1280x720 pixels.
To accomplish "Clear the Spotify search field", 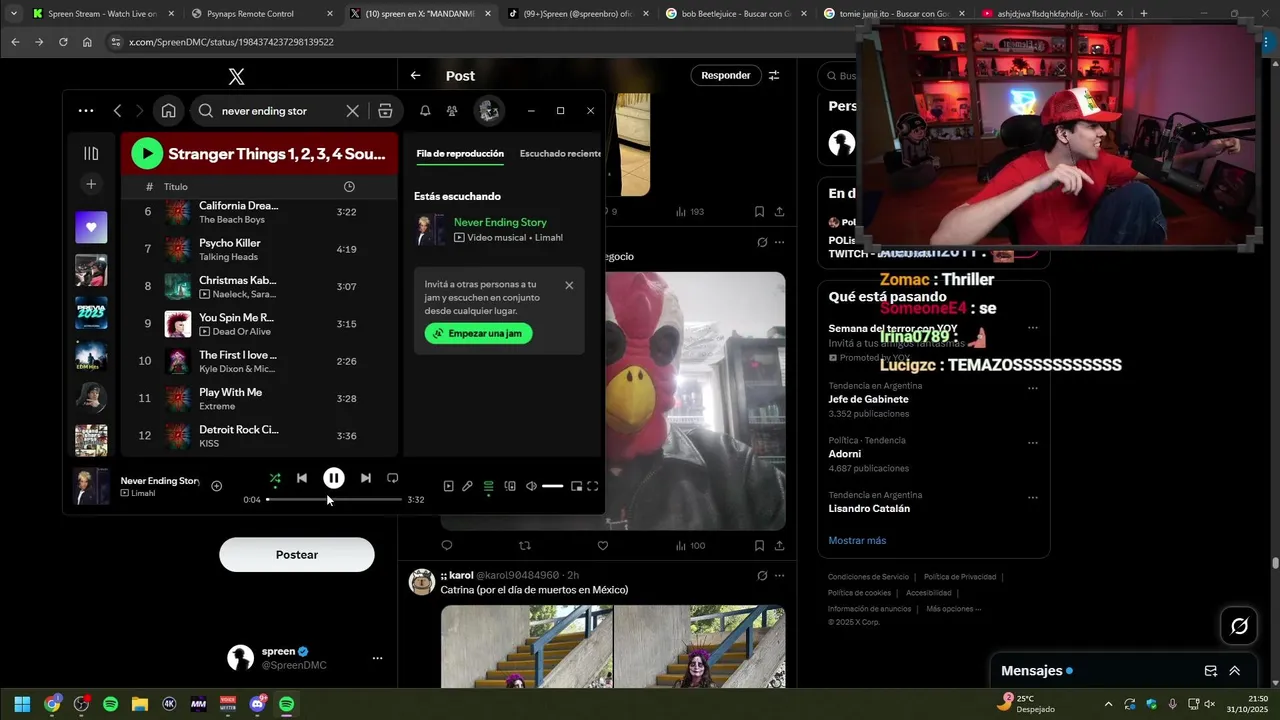I will point(353,111).
